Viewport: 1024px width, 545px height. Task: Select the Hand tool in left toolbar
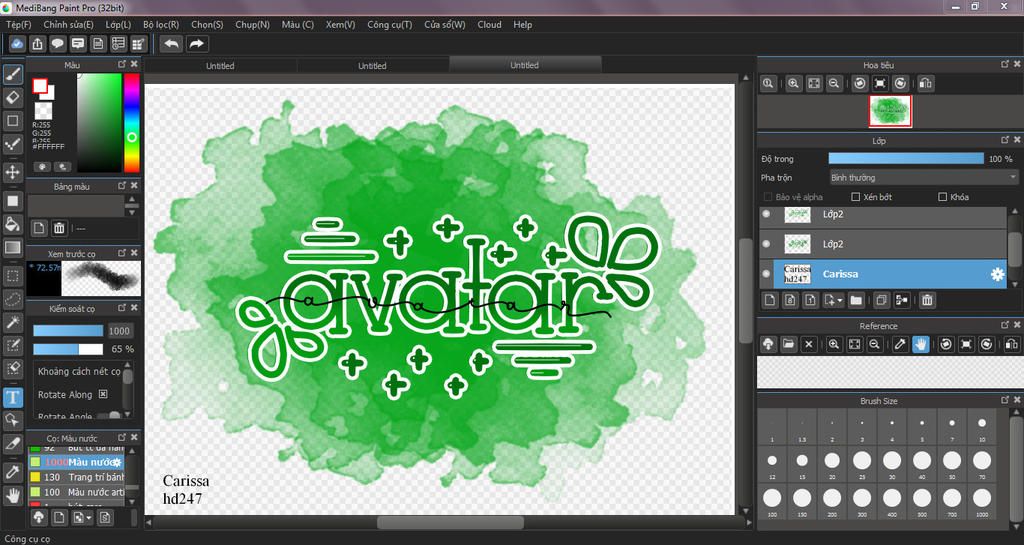click(12, 495)
